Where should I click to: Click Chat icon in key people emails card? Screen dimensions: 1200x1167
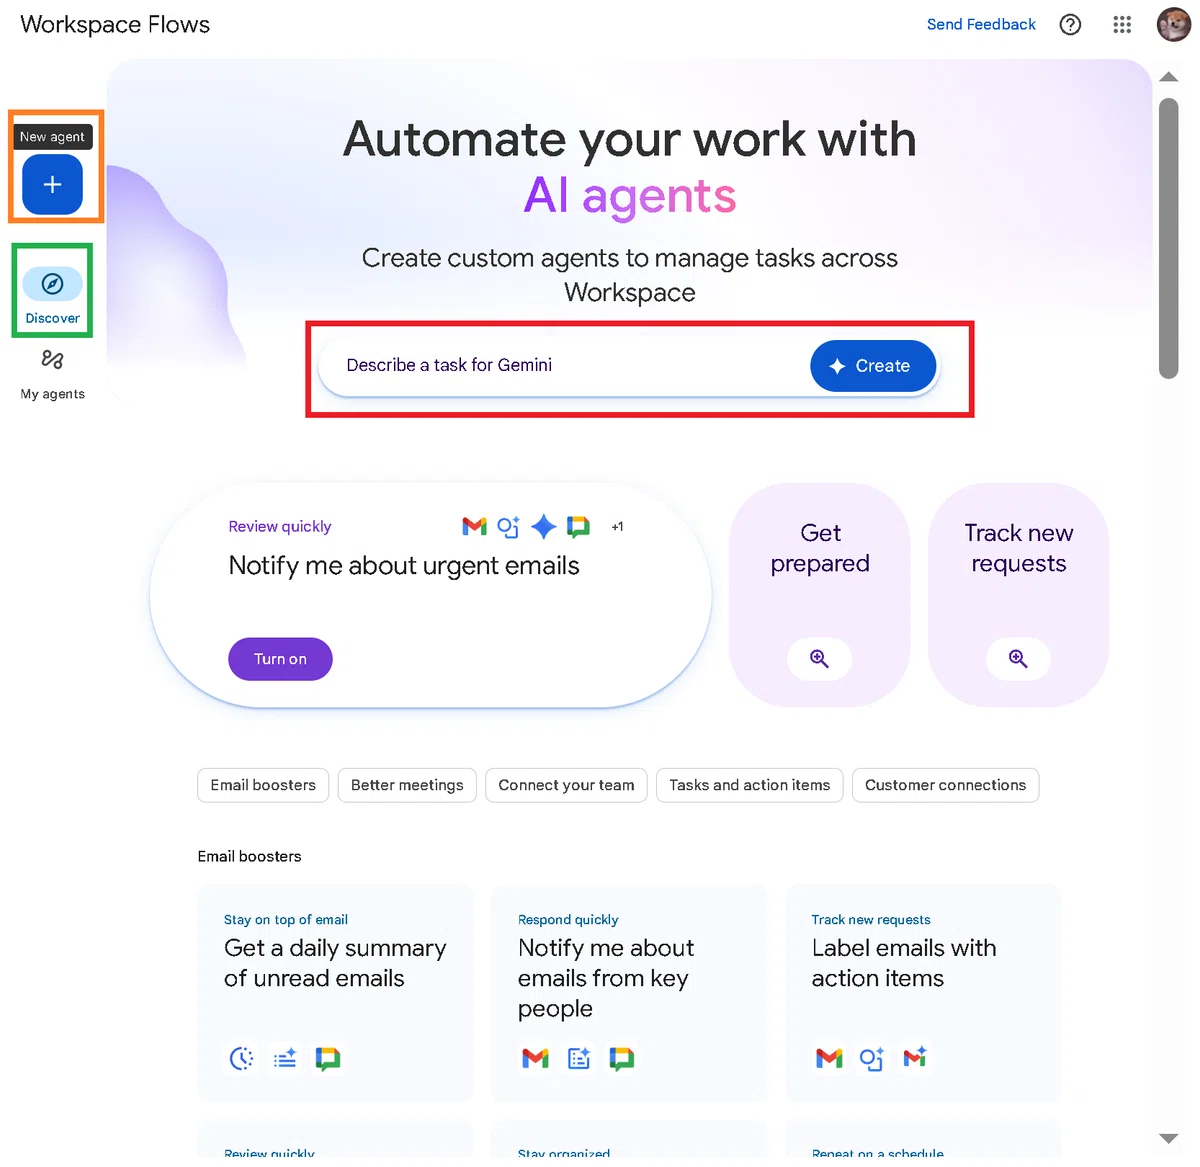pos(621,1058)
